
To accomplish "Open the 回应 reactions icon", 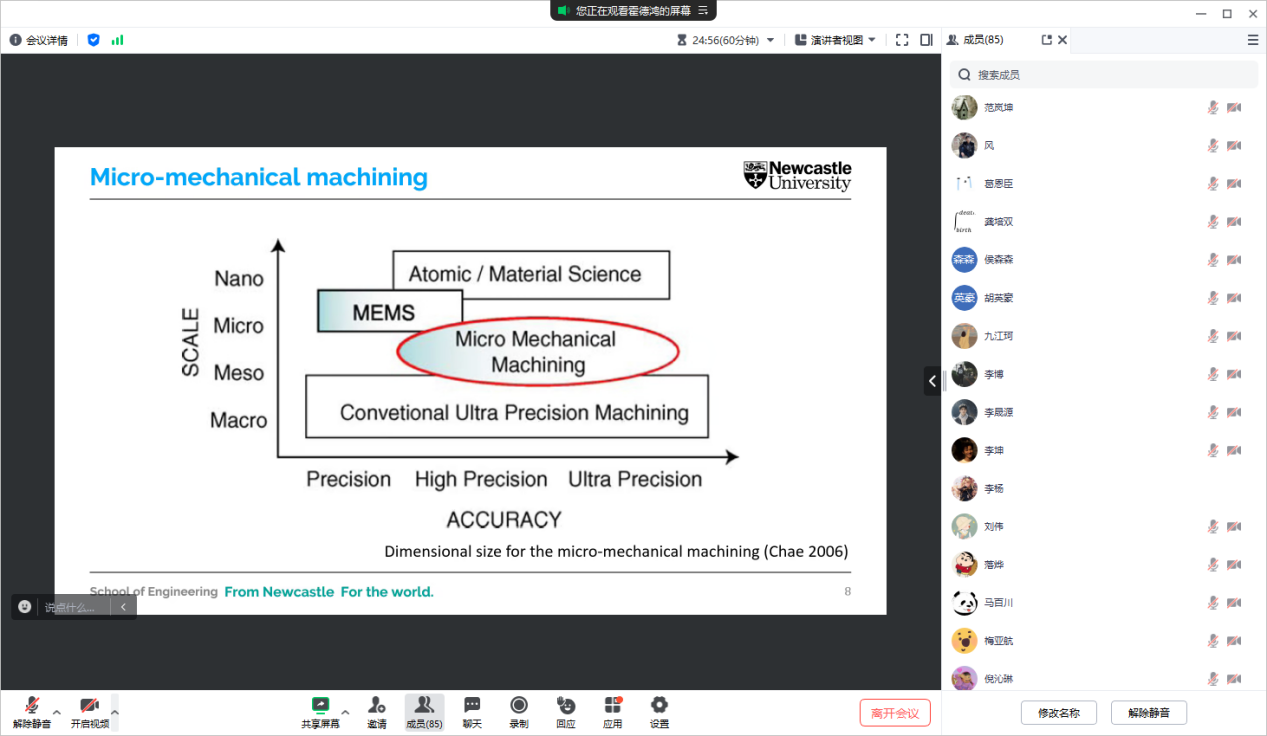I will [566, 710].
